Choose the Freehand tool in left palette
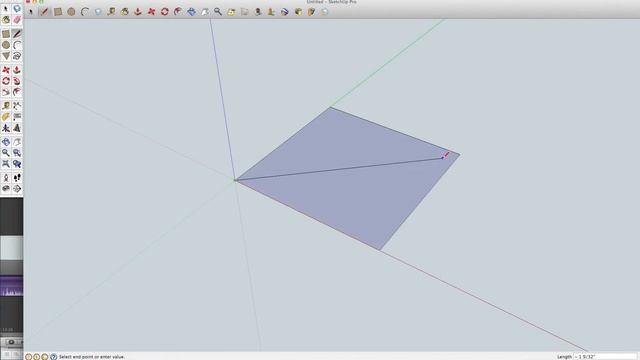 17,56
